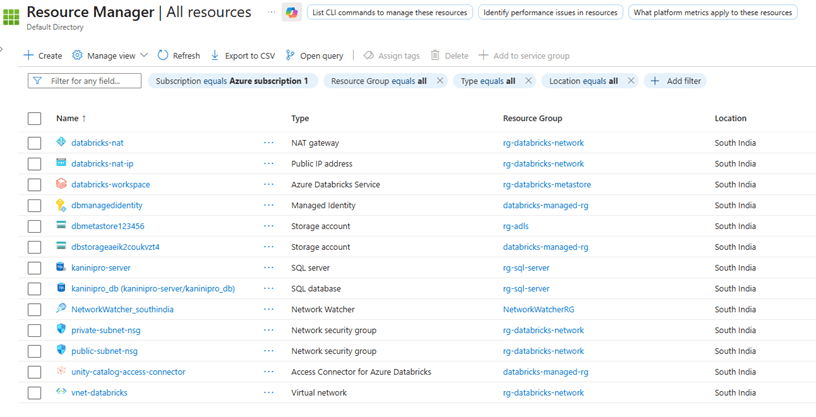Viewport: 816px width, 417px height.
Task: Remove the Resource Group equals all filter
Action: click(440, 81)
